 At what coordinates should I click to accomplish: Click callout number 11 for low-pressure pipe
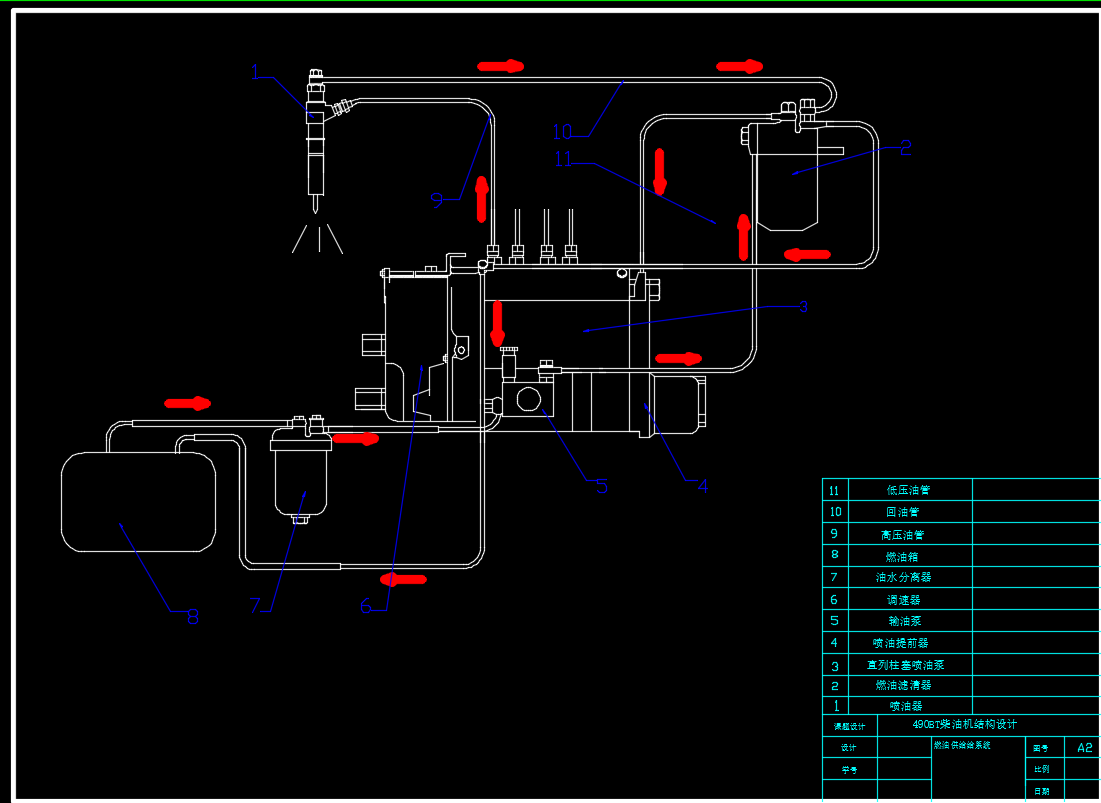[562, 159]
